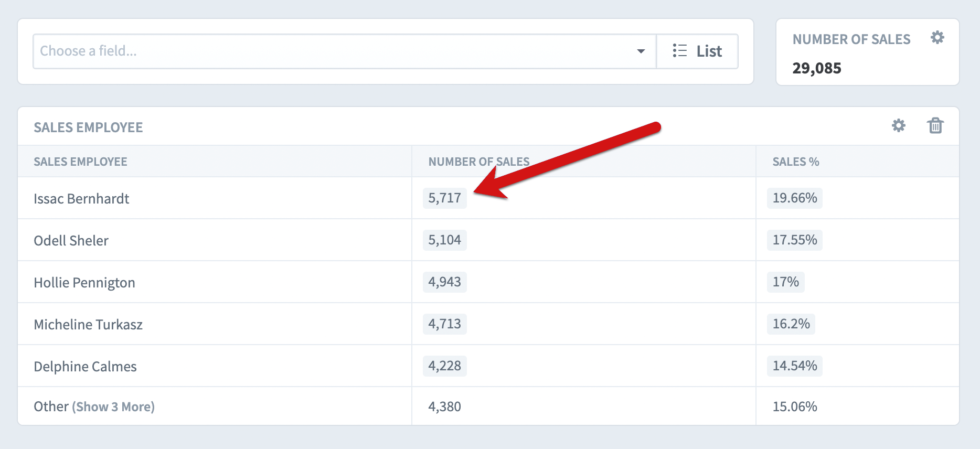The width and height of the screenshot is (980, 449).
Task: Expand the Choose a field dropdown arrow
Action: (x=641, y=52)
